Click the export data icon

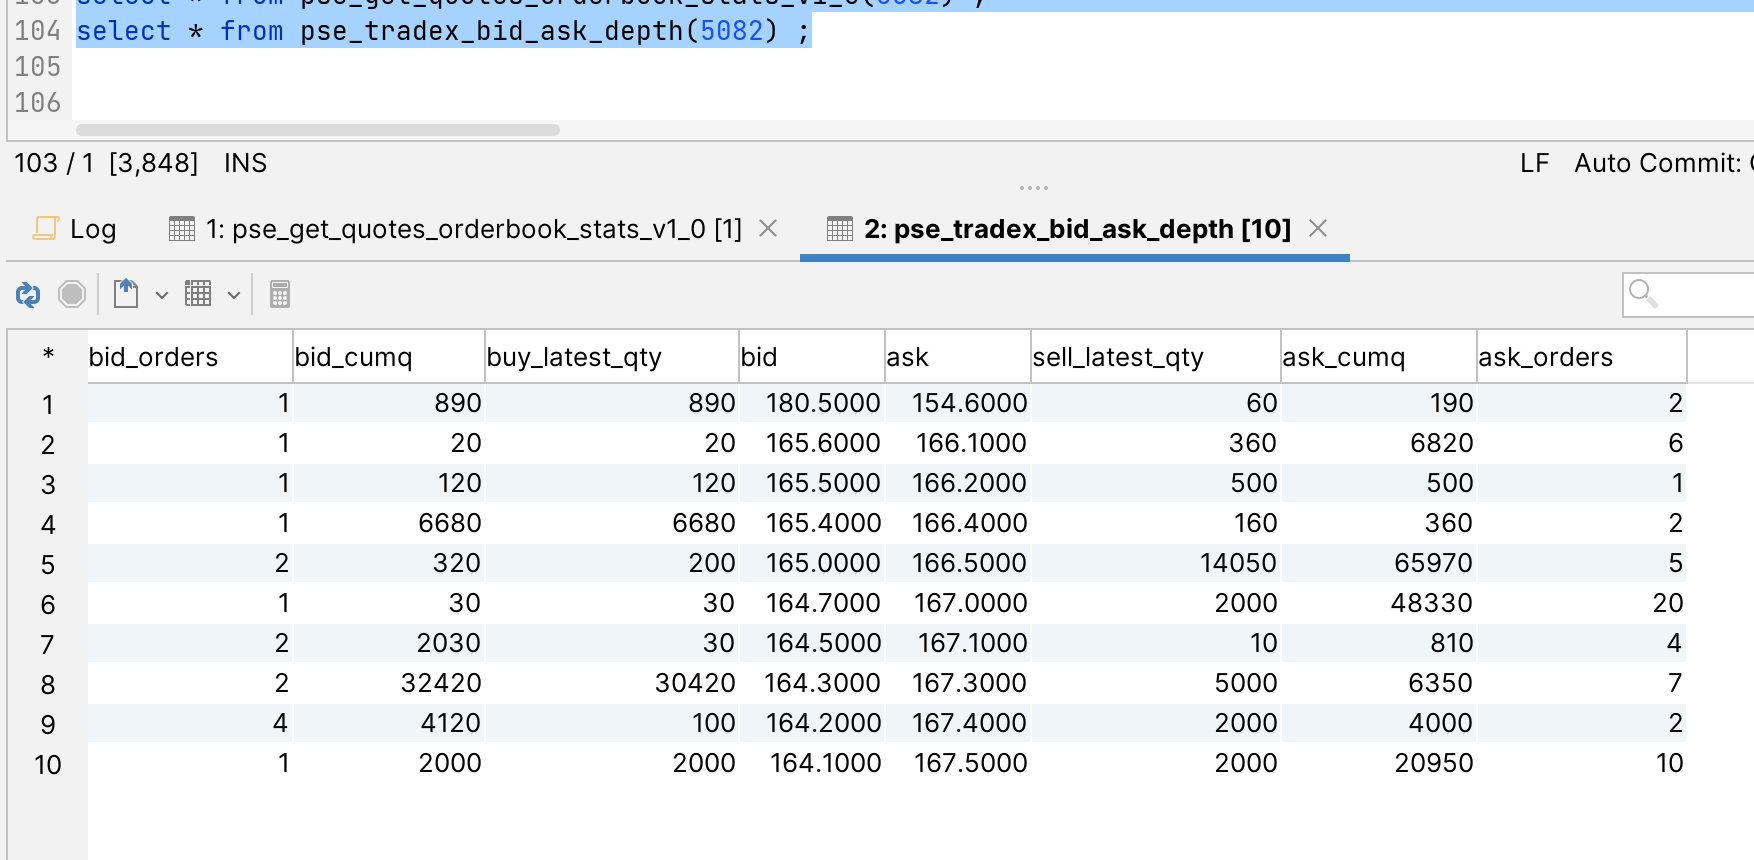126,294
